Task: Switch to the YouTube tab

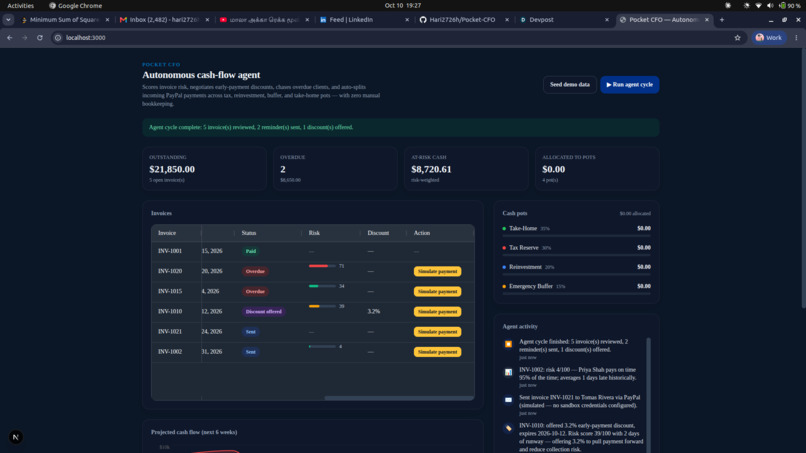Action: click(x=264, y=20)
